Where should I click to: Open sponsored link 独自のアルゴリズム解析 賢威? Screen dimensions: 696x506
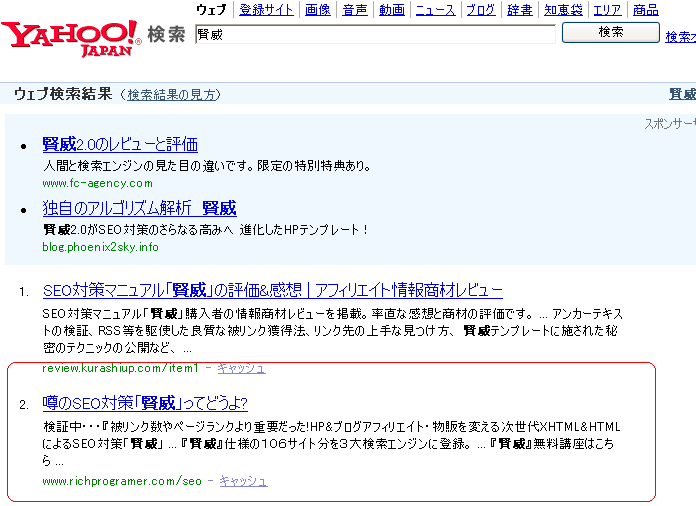[x=139, y=208]
